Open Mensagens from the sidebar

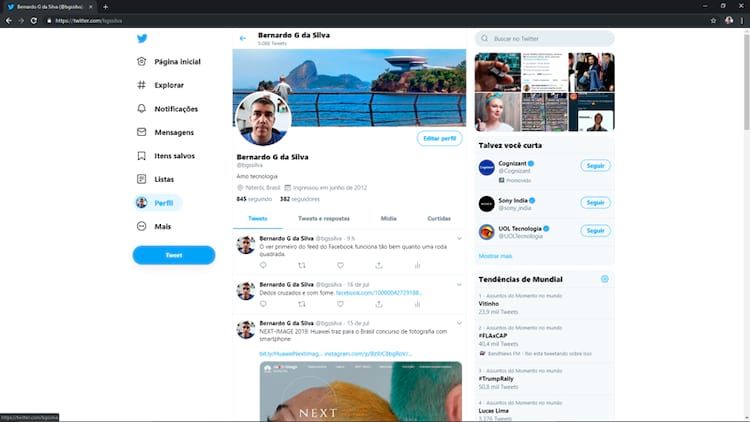(x=165, y=132)
